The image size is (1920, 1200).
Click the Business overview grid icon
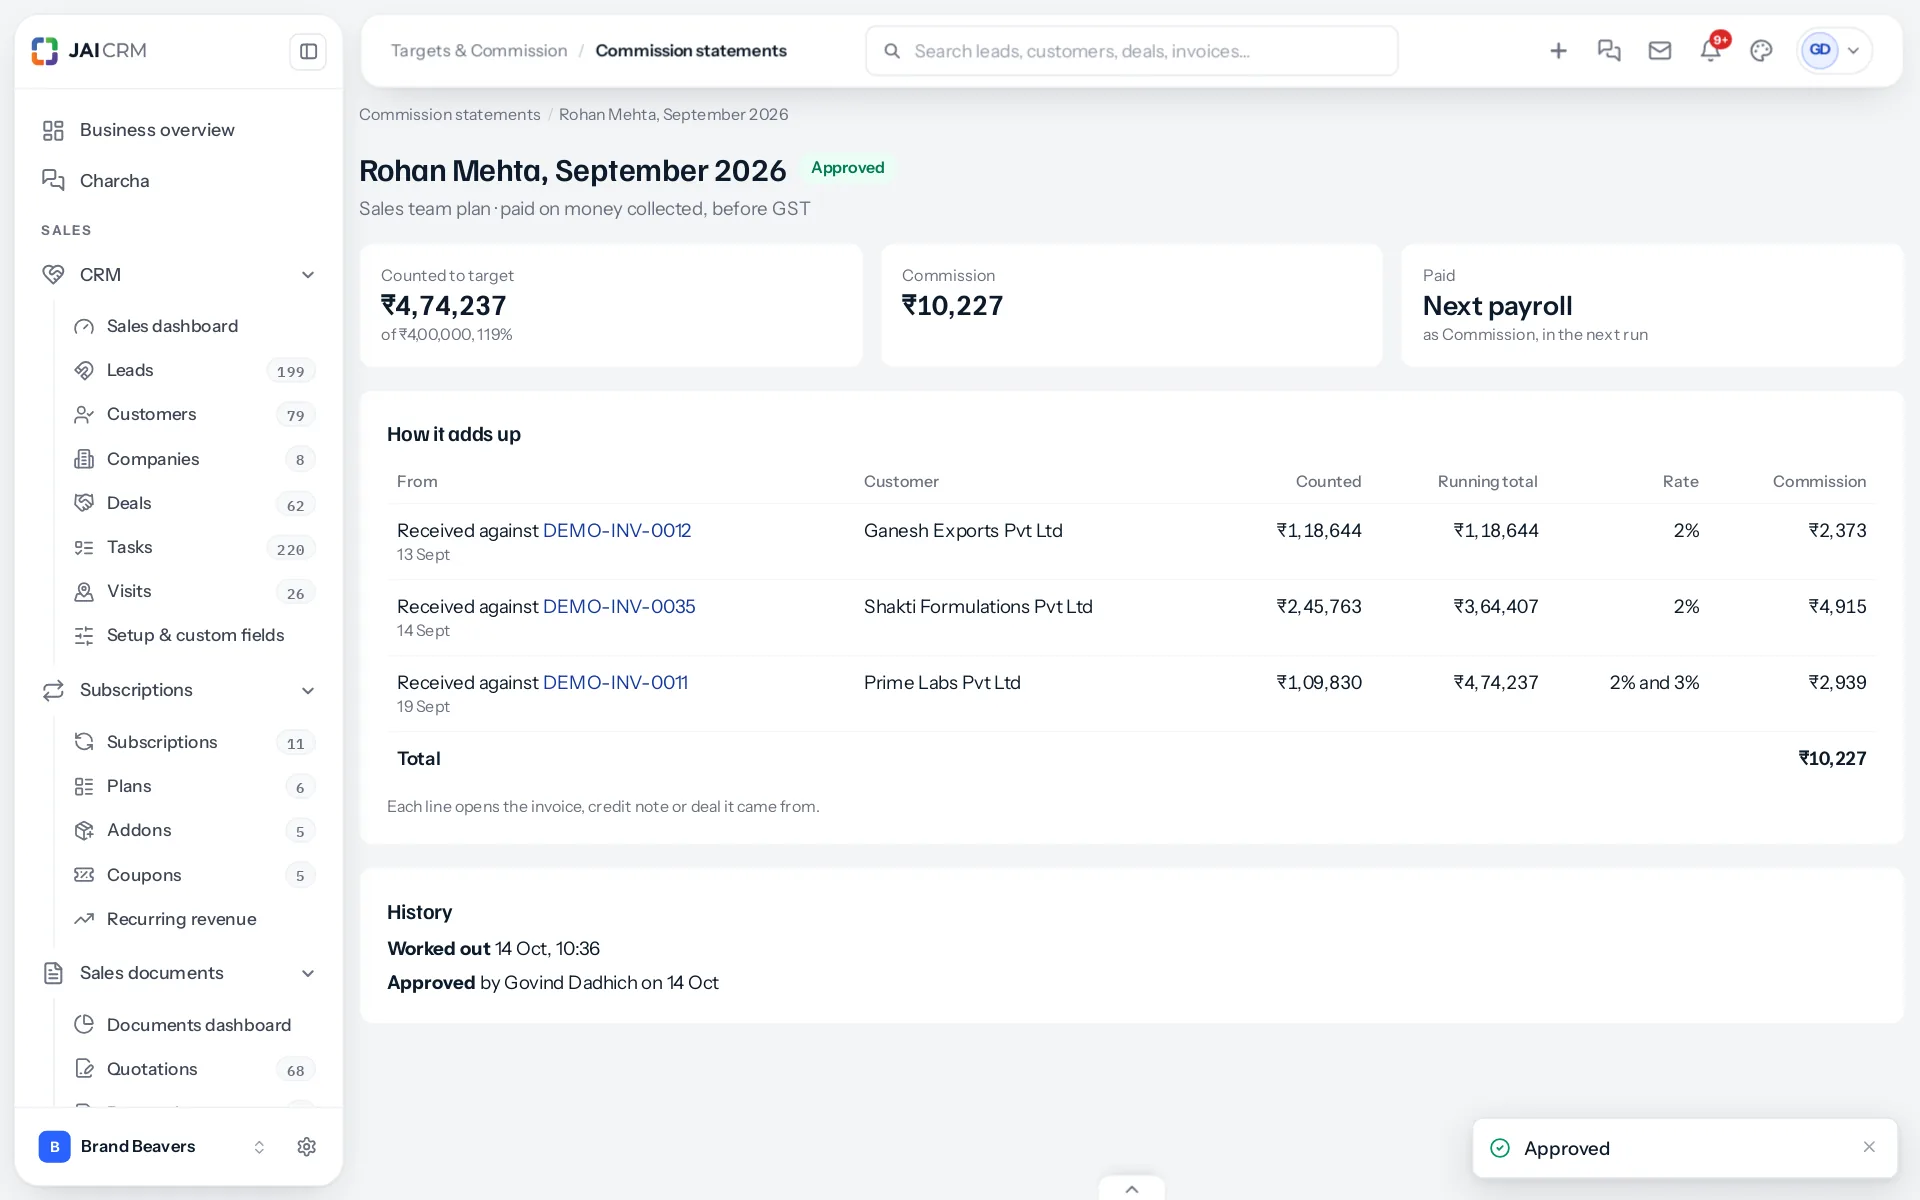pyautogui.click(x=53, y=130)
